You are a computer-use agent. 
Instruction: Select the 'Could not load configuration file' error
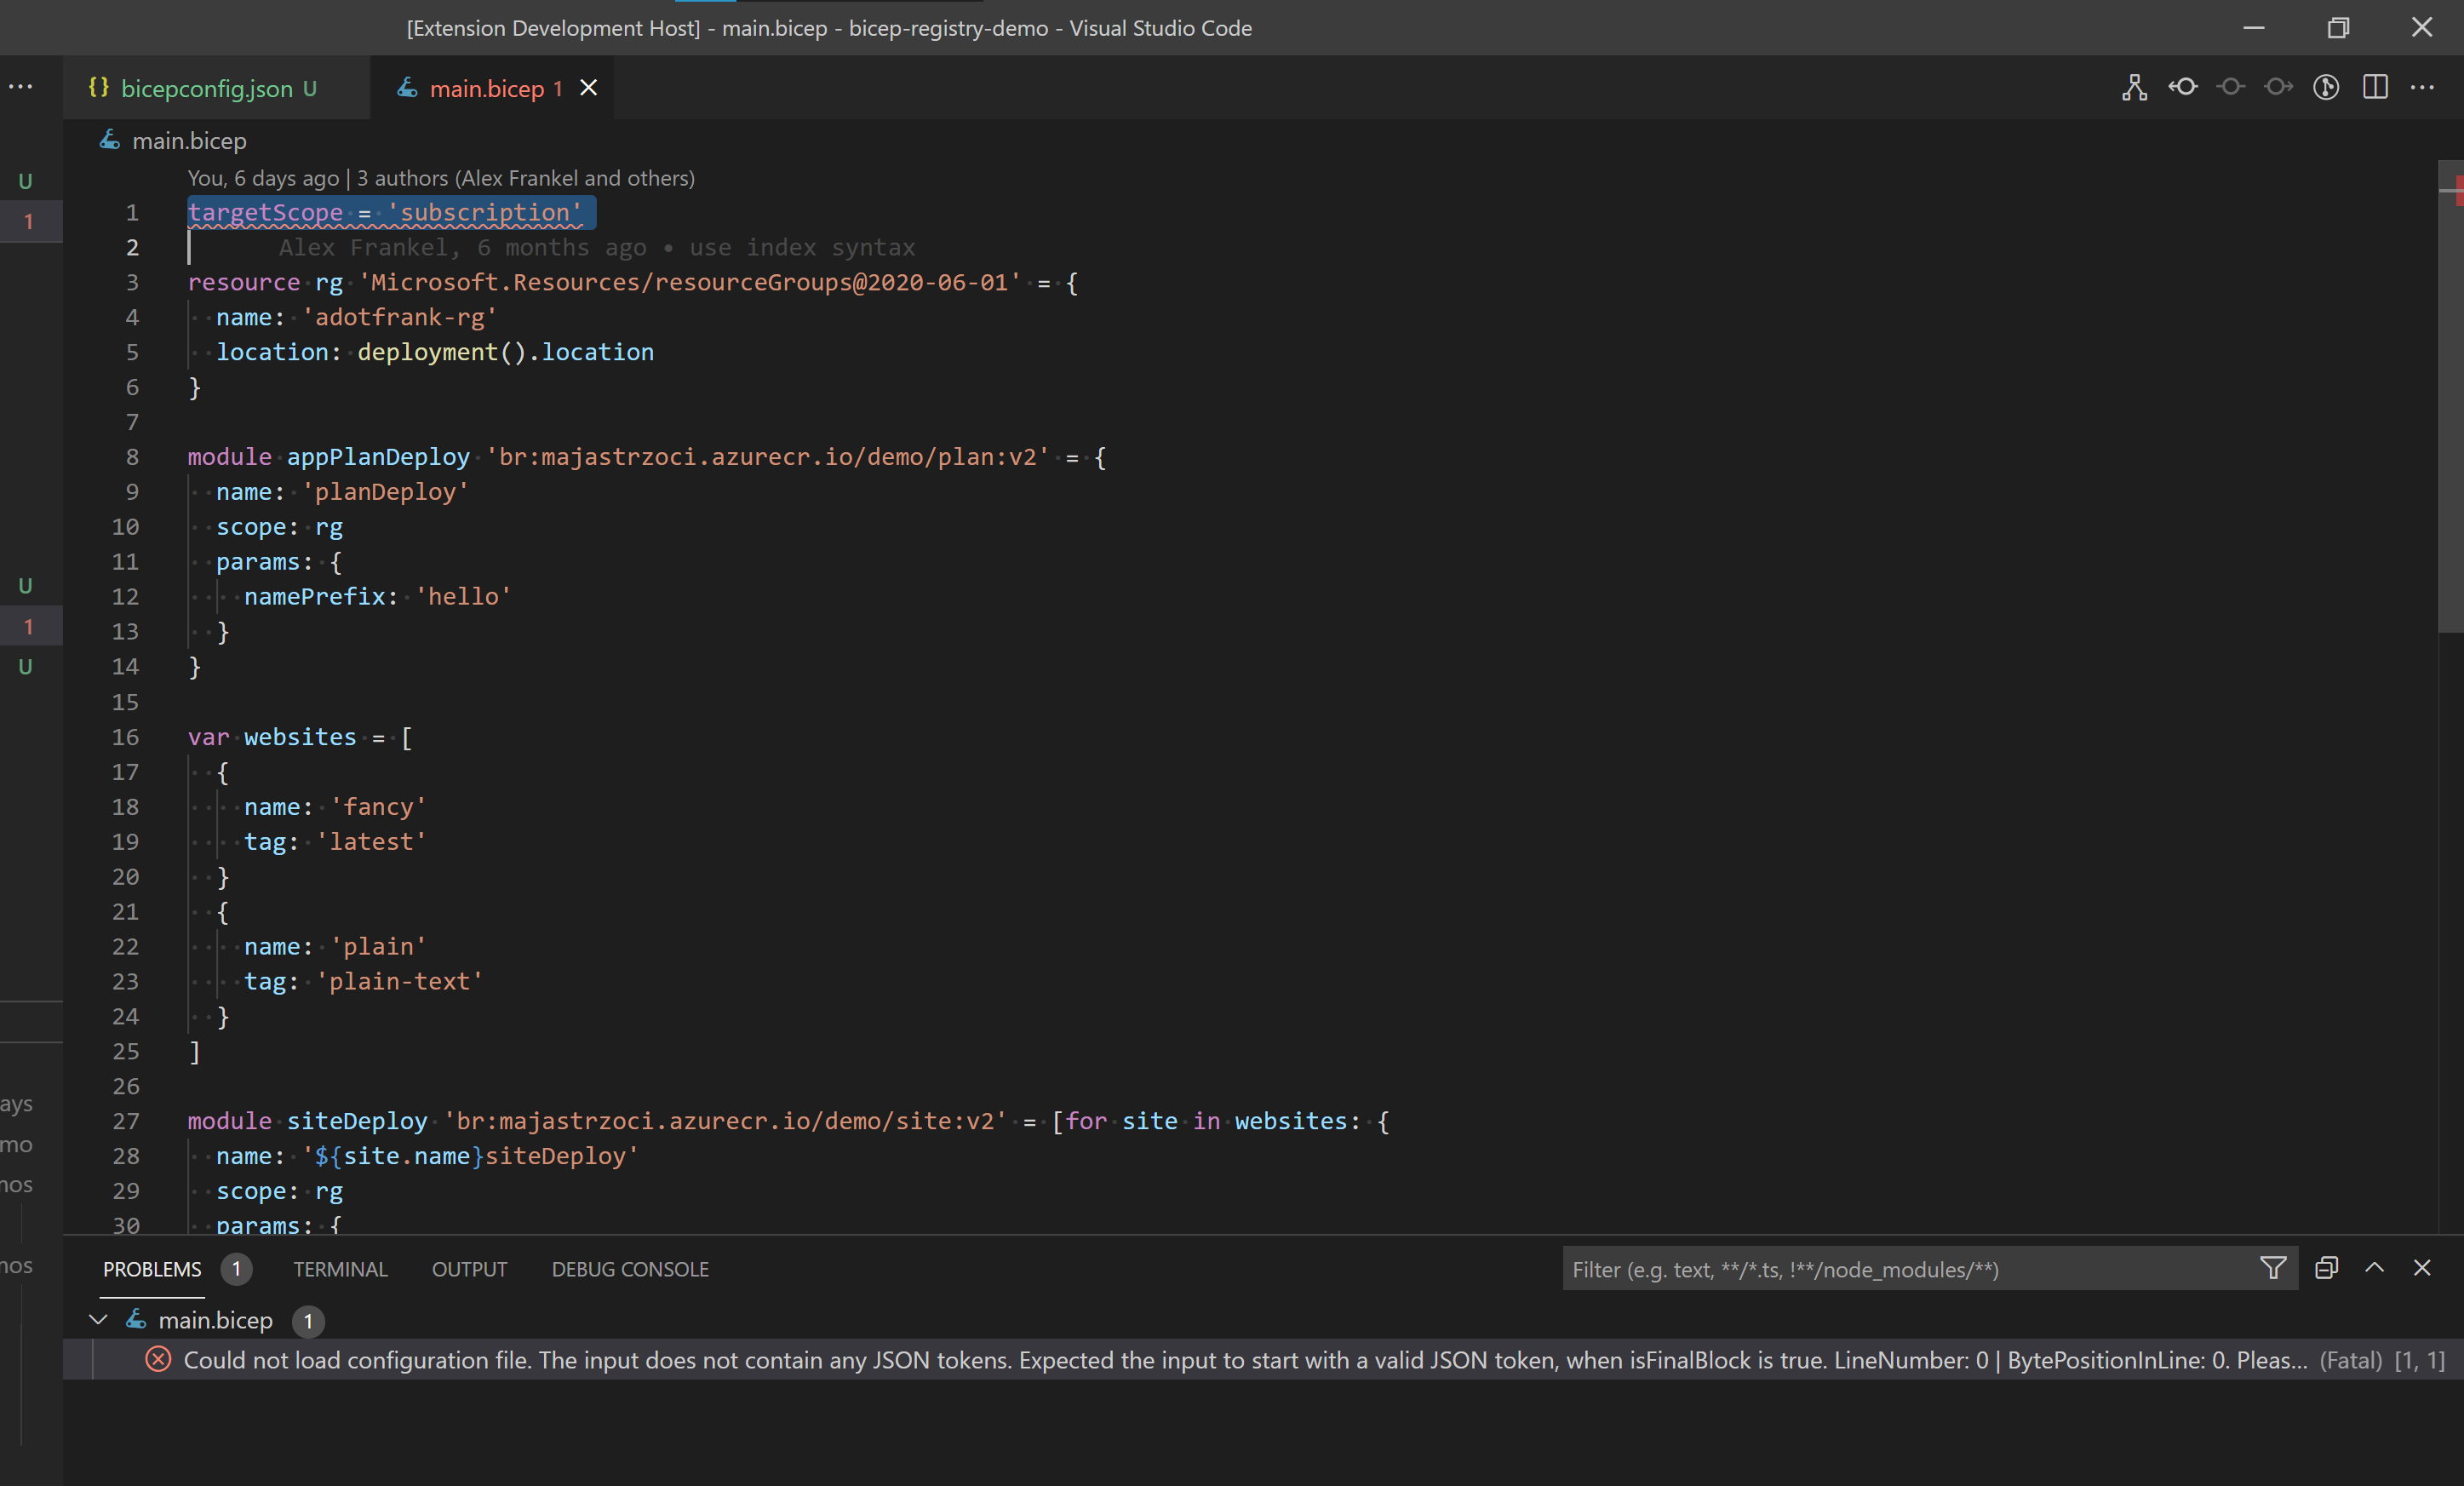pyautogui.click(x=1263, y=1360)
